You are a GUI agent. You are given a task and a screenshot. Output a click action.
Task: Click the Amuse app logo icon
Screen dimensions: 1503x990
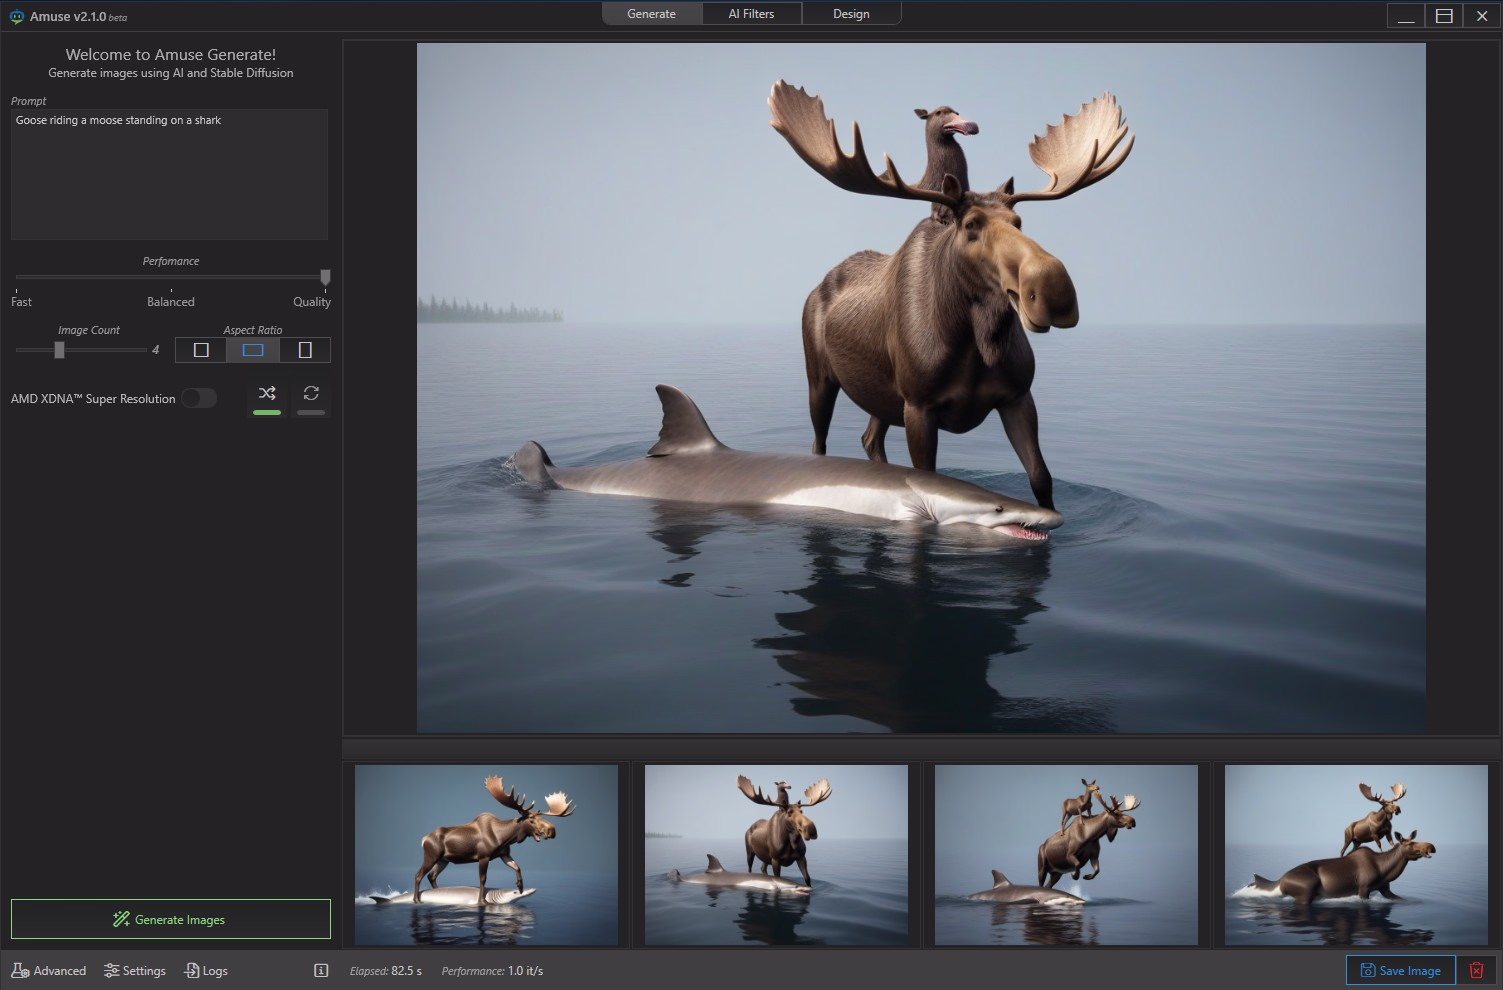pos(16,17)
